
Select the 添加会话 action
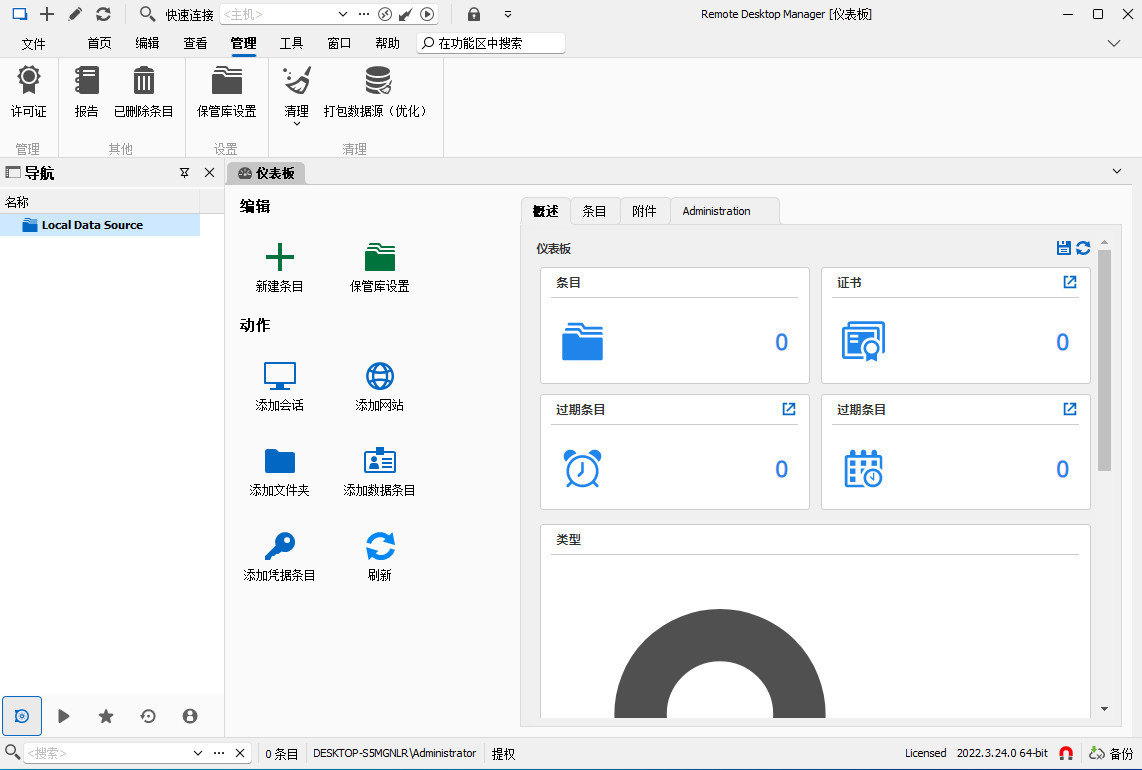pos(278,387)
